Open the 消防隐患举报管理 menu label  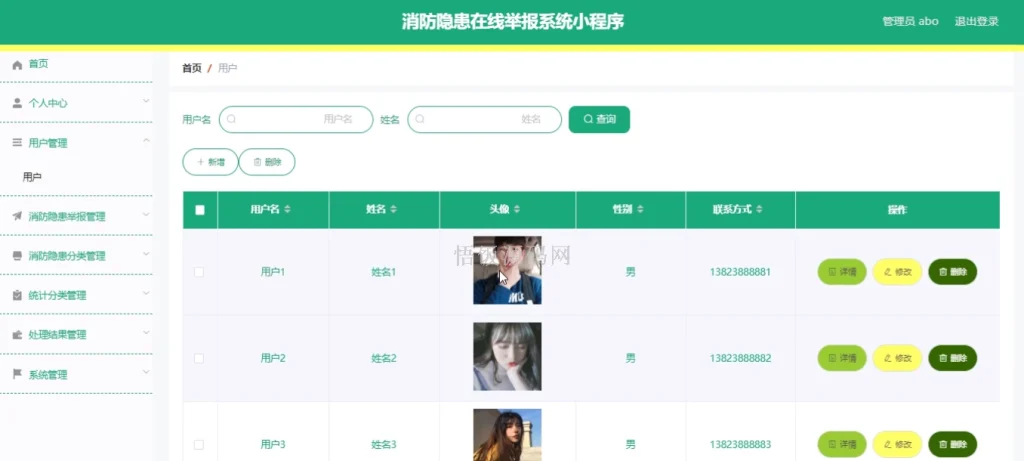point(67,216)
